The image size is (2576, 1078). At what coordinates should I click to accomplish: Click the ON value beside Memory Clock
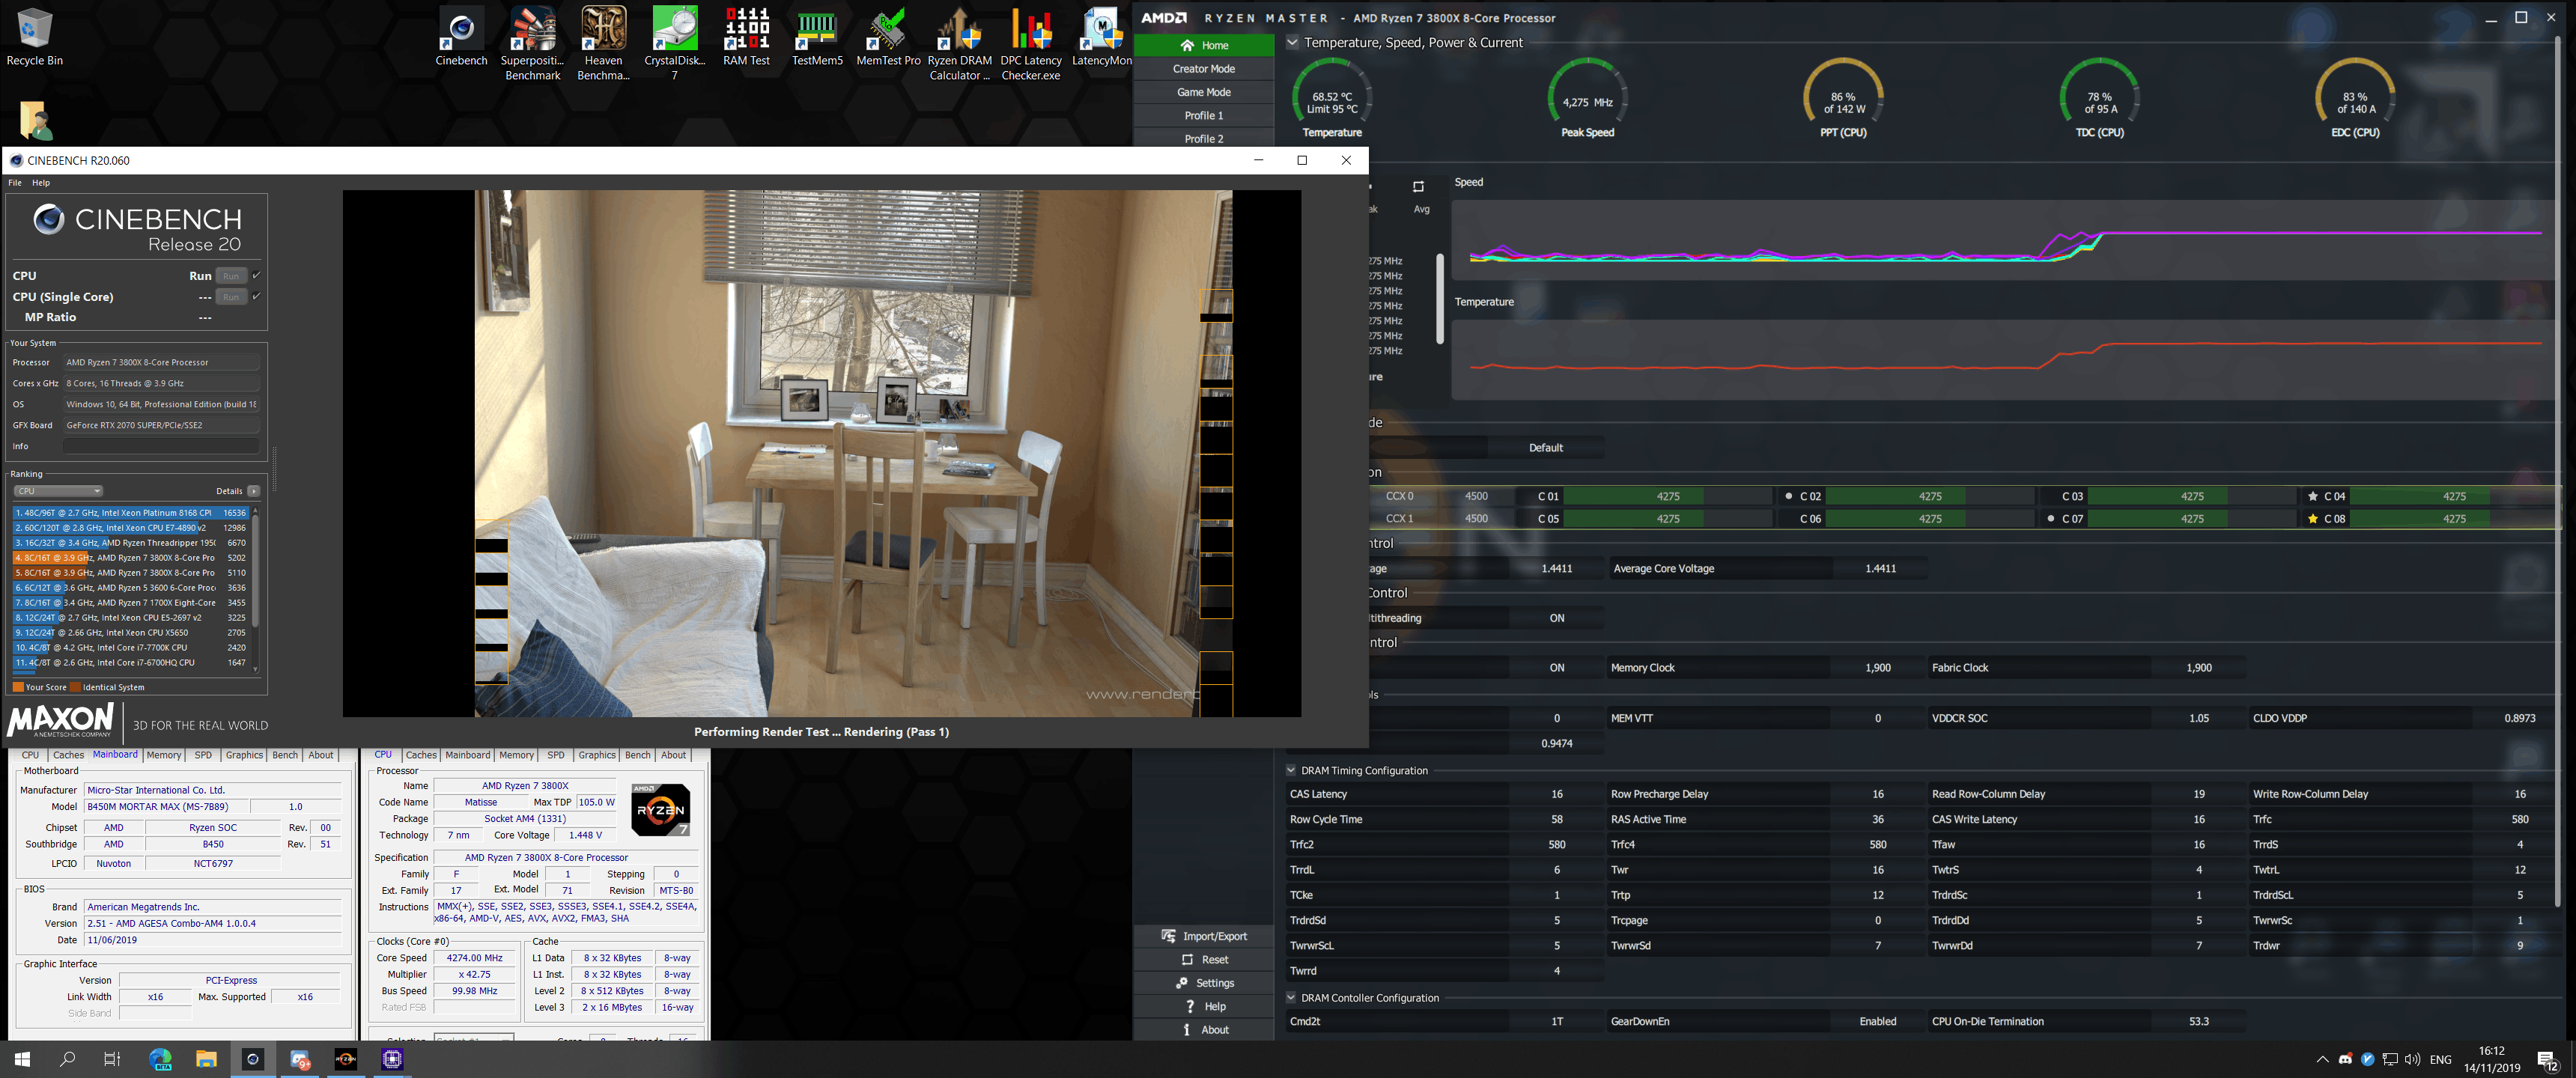pos(1556,668)
